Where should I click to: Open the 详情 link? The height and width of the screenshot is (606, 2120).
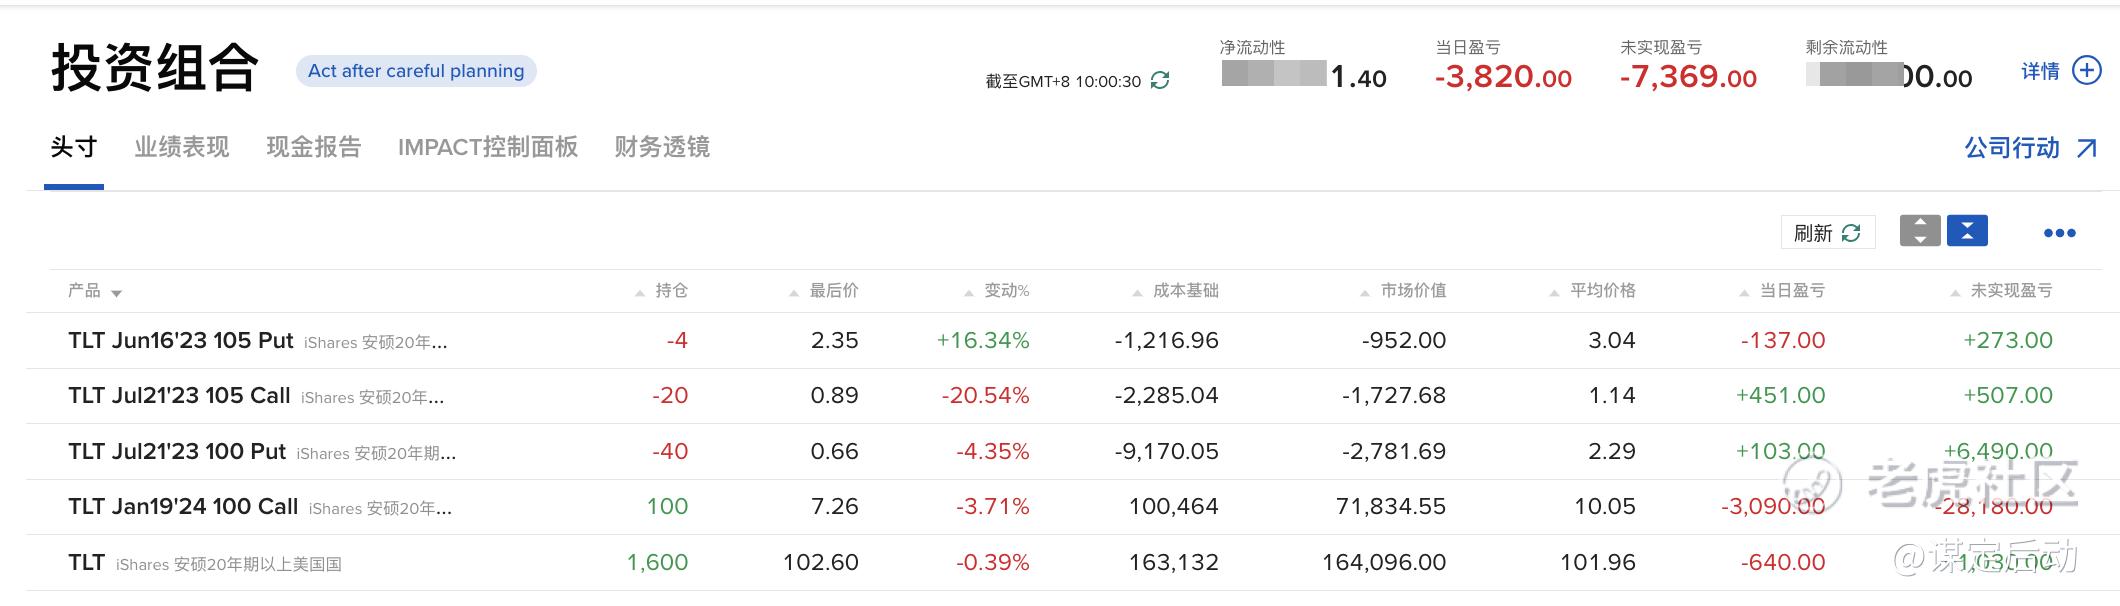[x=2040, y=71]
